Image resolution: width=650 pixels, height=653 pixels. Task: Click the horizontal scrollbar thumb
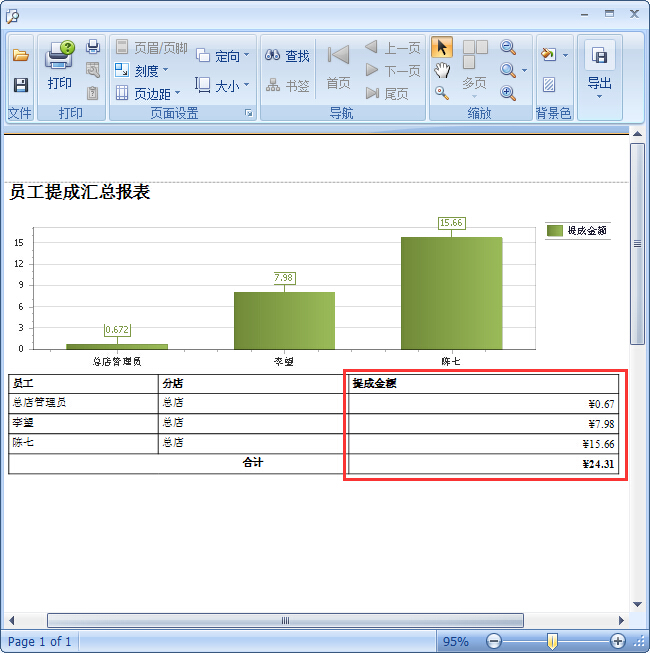click(285, 620)
